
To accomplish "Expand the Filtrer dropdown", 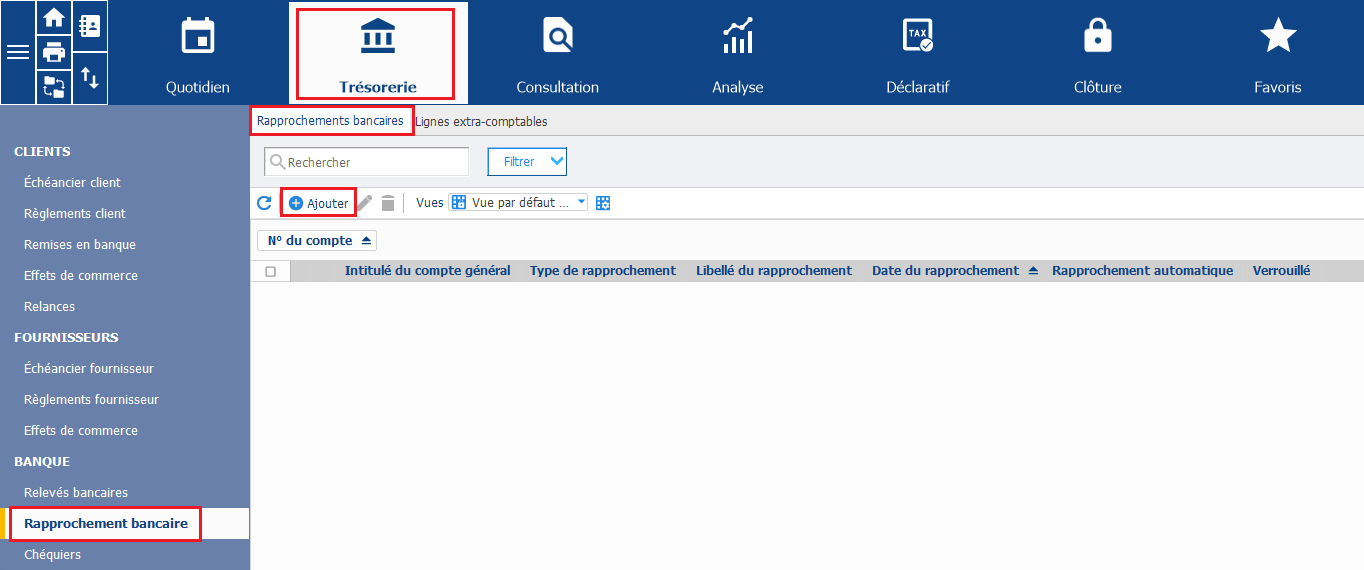I will (x=527, y=162).
